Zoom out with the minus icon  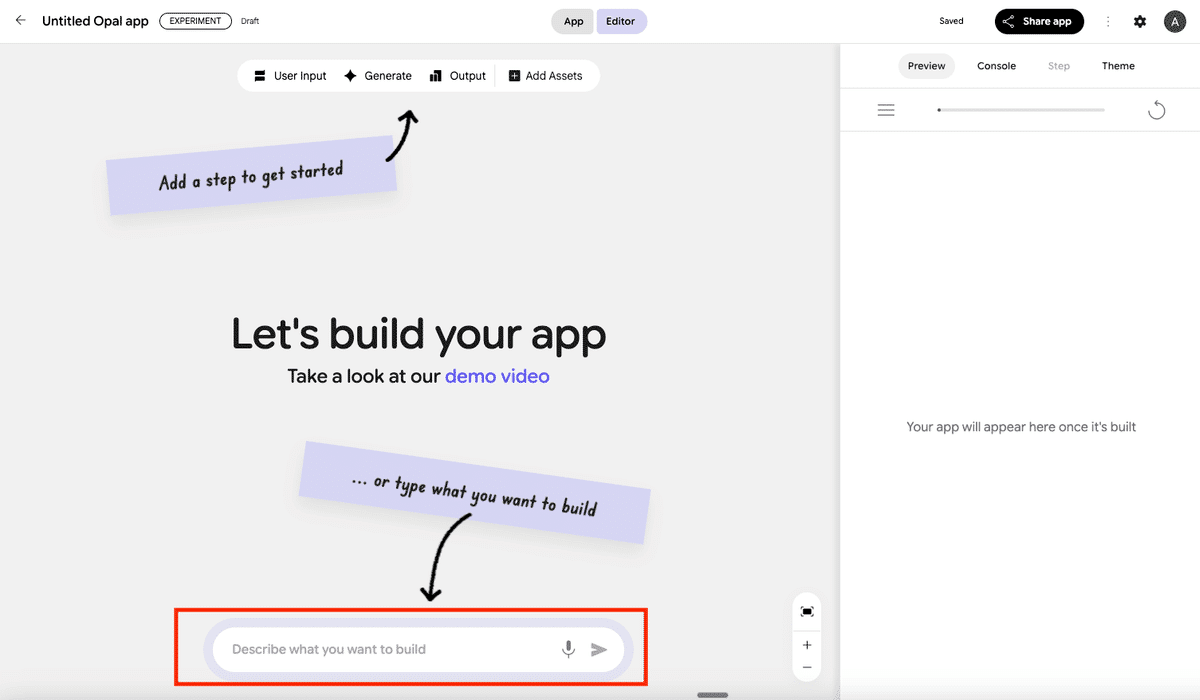click(807, 668)
